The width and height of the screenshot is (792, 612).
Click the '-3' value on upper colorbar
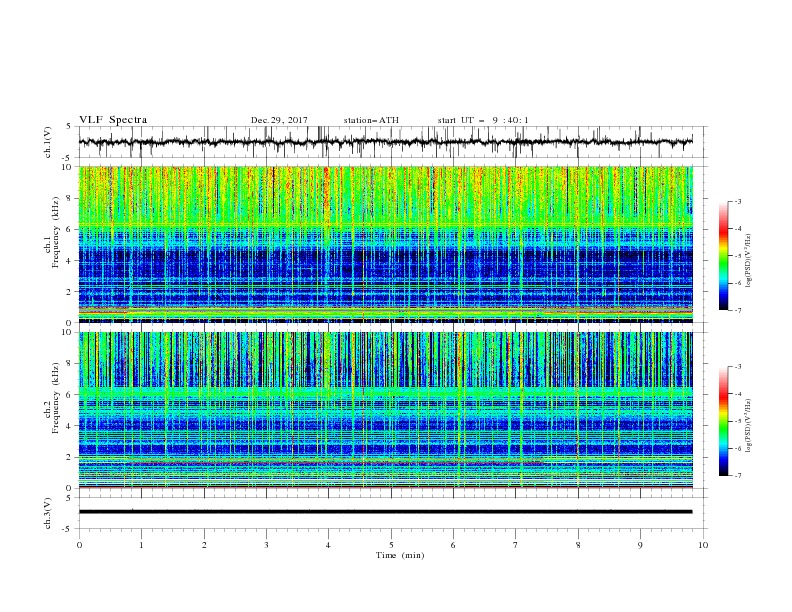click(x=738, y=201)
